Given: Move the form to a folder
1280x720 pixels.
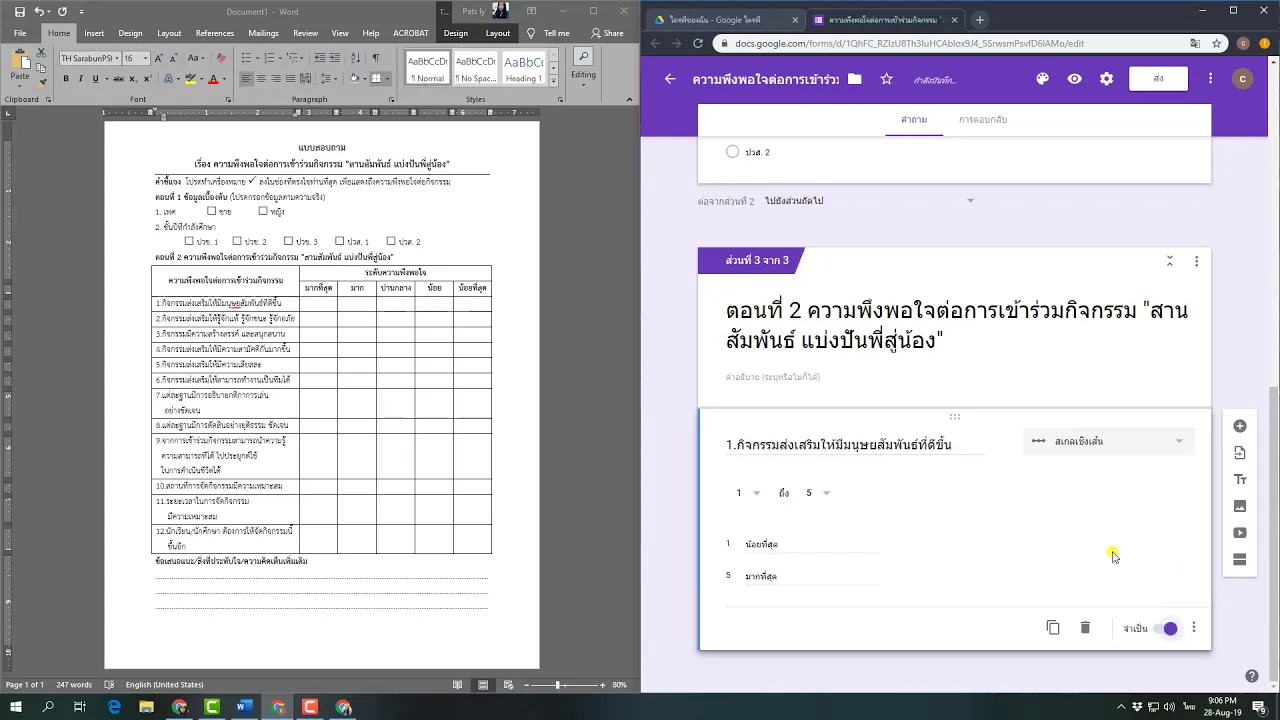Looking at the screenshot, I should 854,79.
